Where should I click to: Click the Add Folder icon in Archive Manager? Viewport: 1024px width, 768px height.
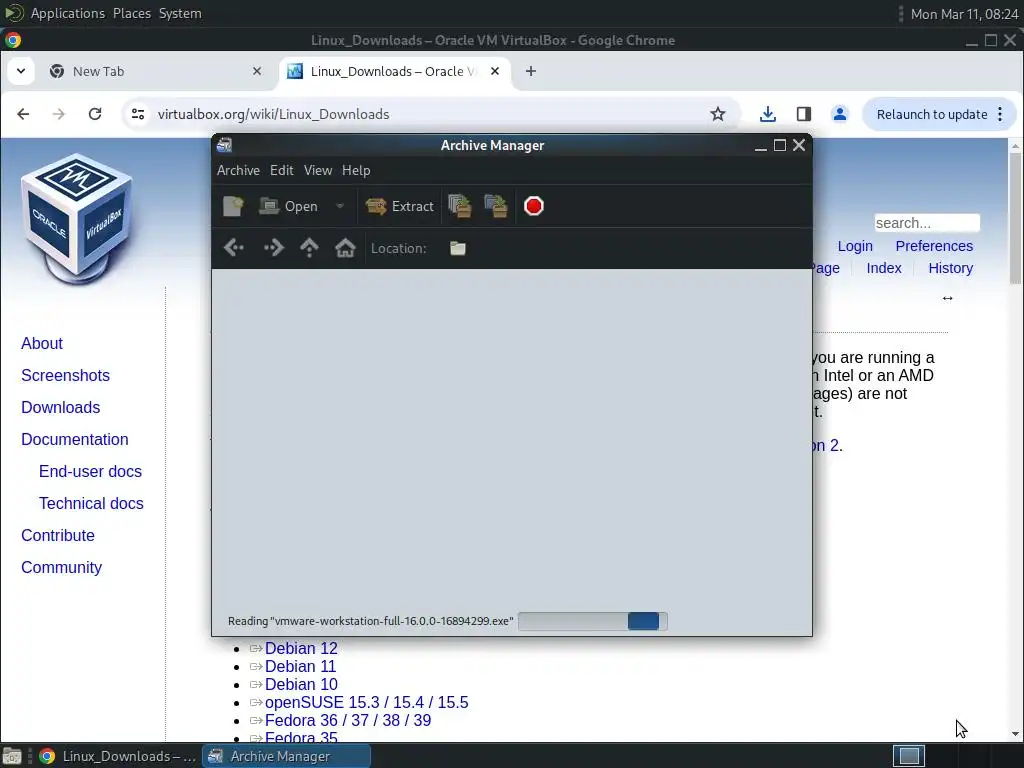point(496,206)
